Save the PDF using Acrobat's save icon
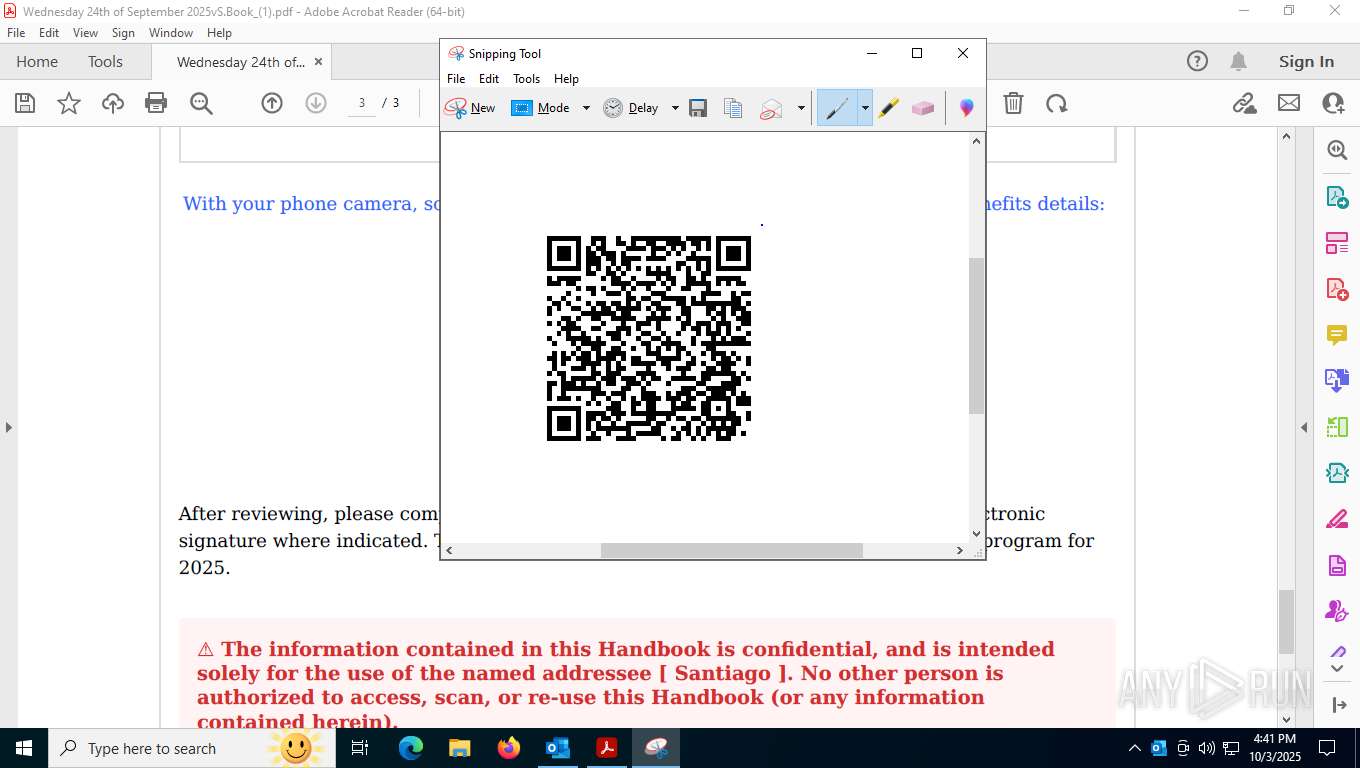Image resolution: width=1360 pixels, height=768 pixels. tap(25, 103)
